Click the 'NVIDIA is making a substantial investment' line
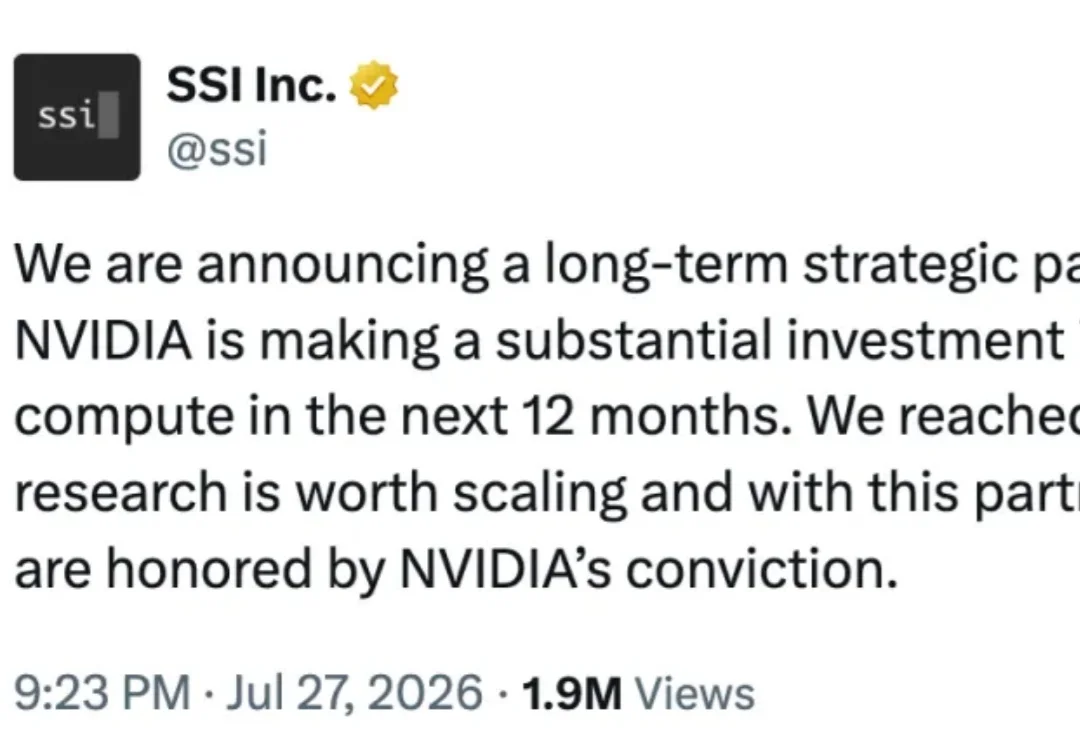This screenshot has height=744, width=1080. (x=547, y=341)
